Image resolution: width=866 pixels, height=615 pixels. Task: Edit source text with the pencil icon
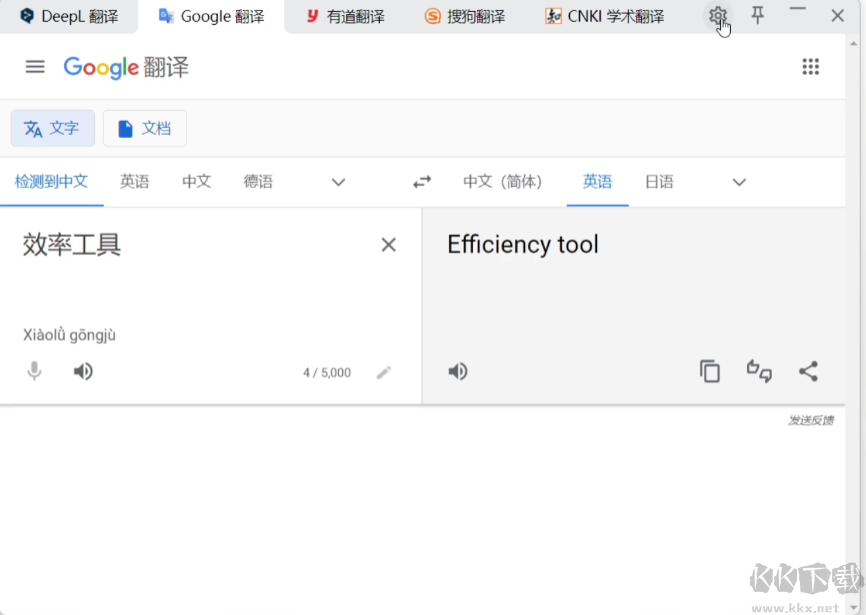(x=384, y=371)
